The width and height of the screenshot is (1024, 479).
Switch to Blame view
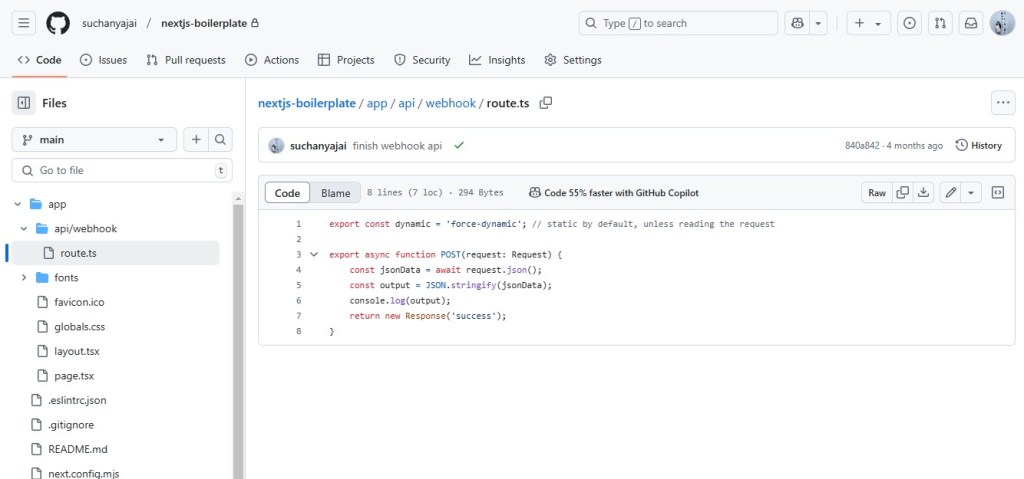pos(335,193)
